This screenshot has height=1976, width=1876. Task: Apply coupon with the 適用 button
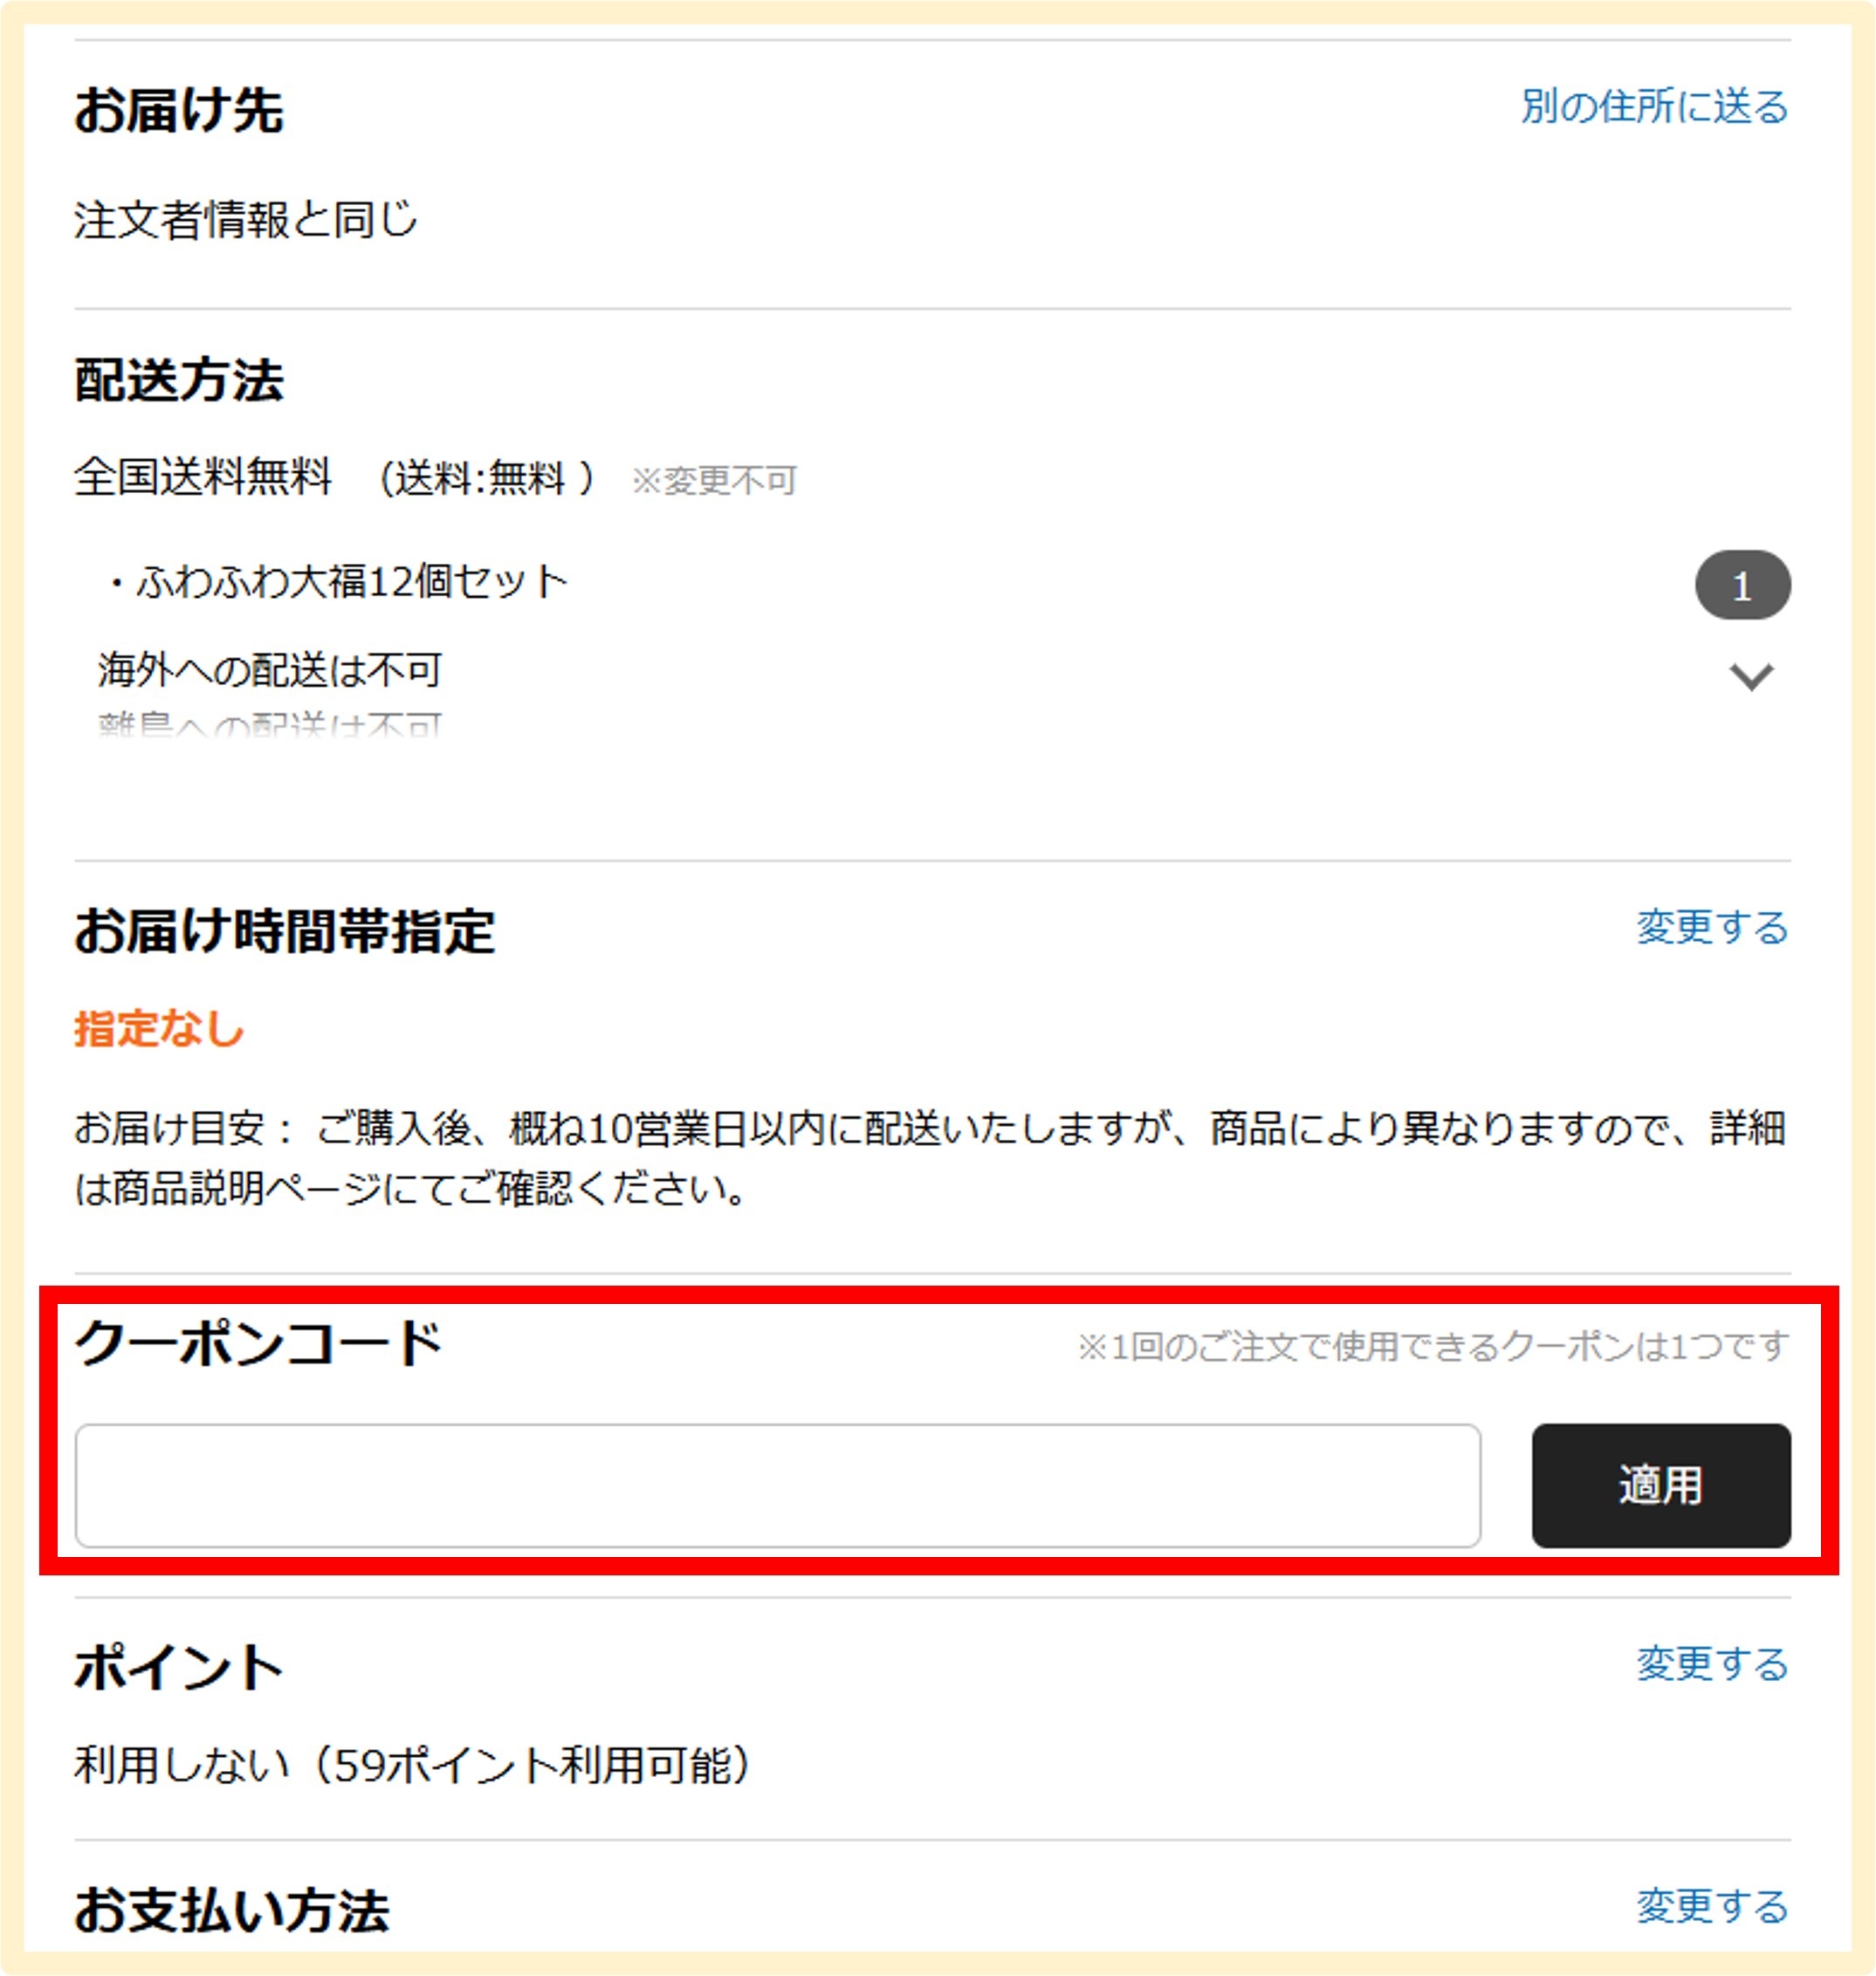[1661, 1486]
